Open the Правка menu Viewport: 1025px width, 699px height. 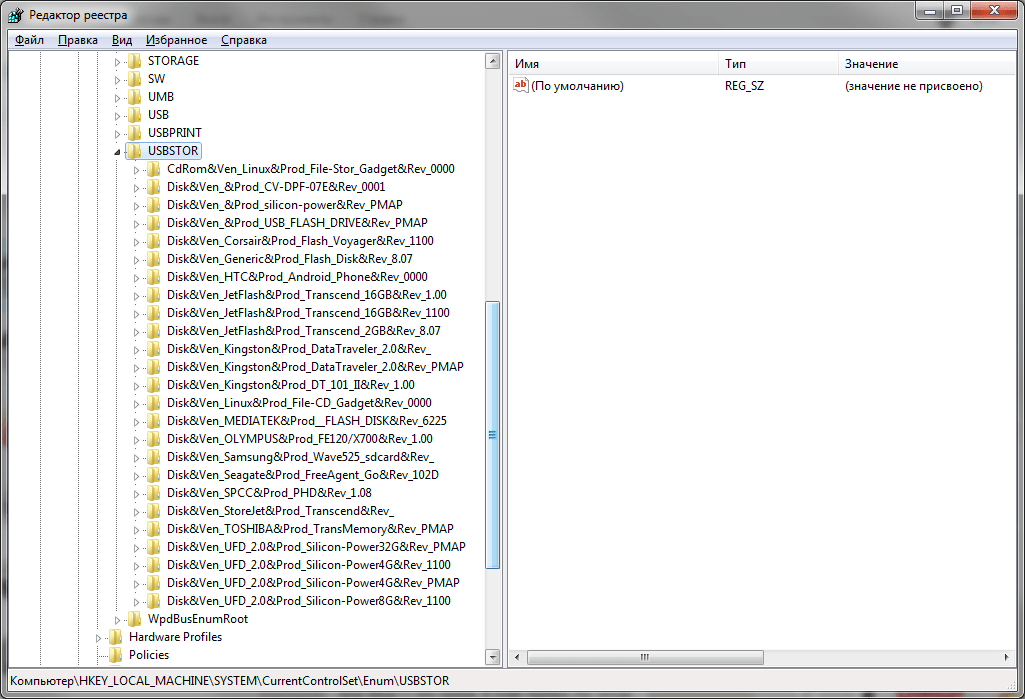point(78,40)
